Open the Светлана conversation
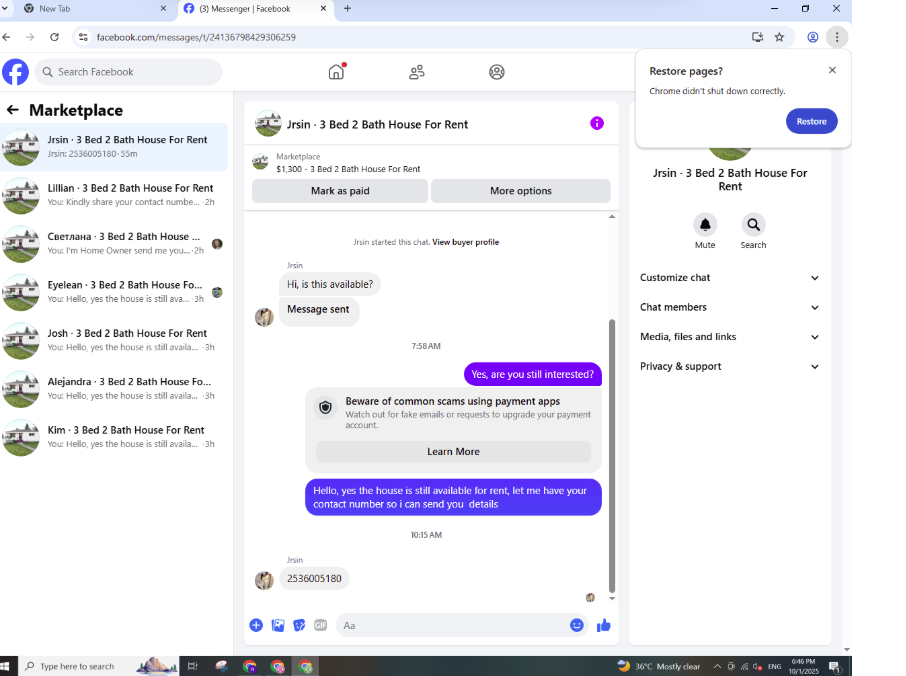906x676 pixels. [114, 243]
